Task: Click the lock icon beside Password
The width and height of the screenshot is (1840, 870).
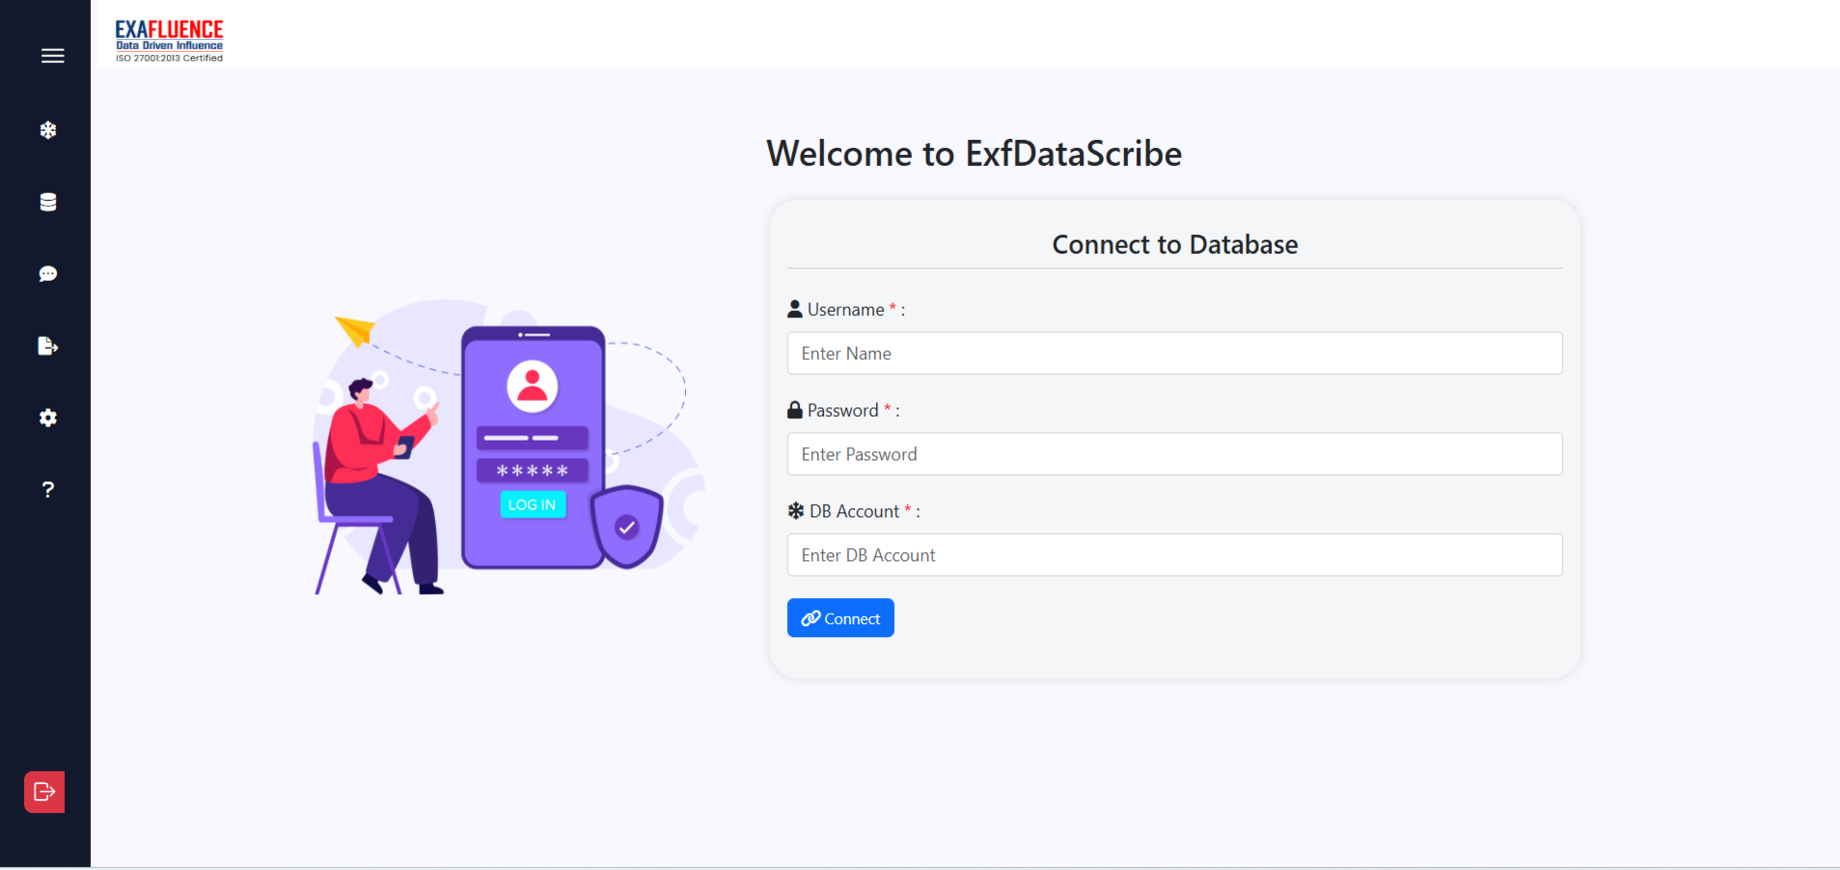Action: (x=795, y=410)
